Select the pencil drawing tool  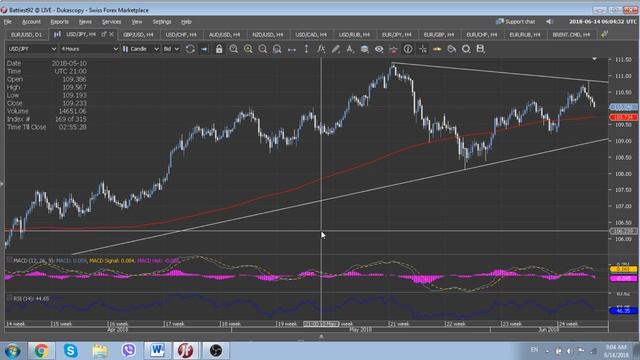click(336, 49)
